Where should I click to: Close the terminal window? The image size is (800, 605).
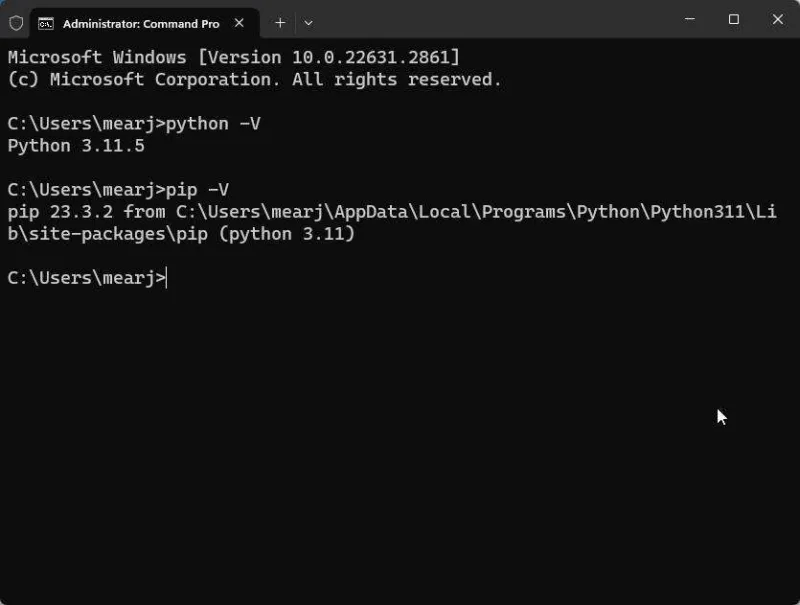pos(778,19)
